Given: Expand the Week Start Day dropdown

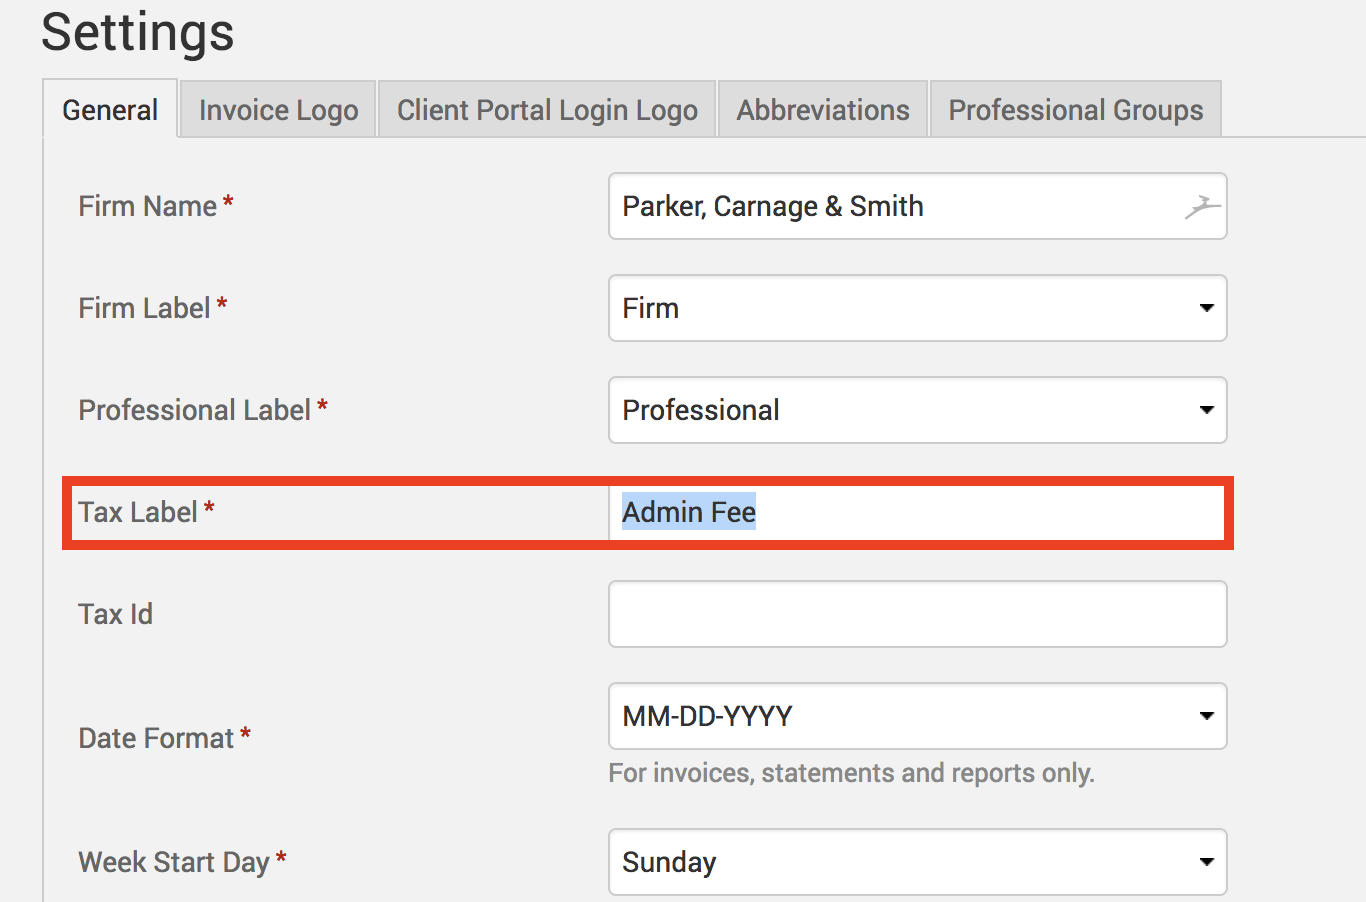Looking at the screenshot, I should [917, 863].
